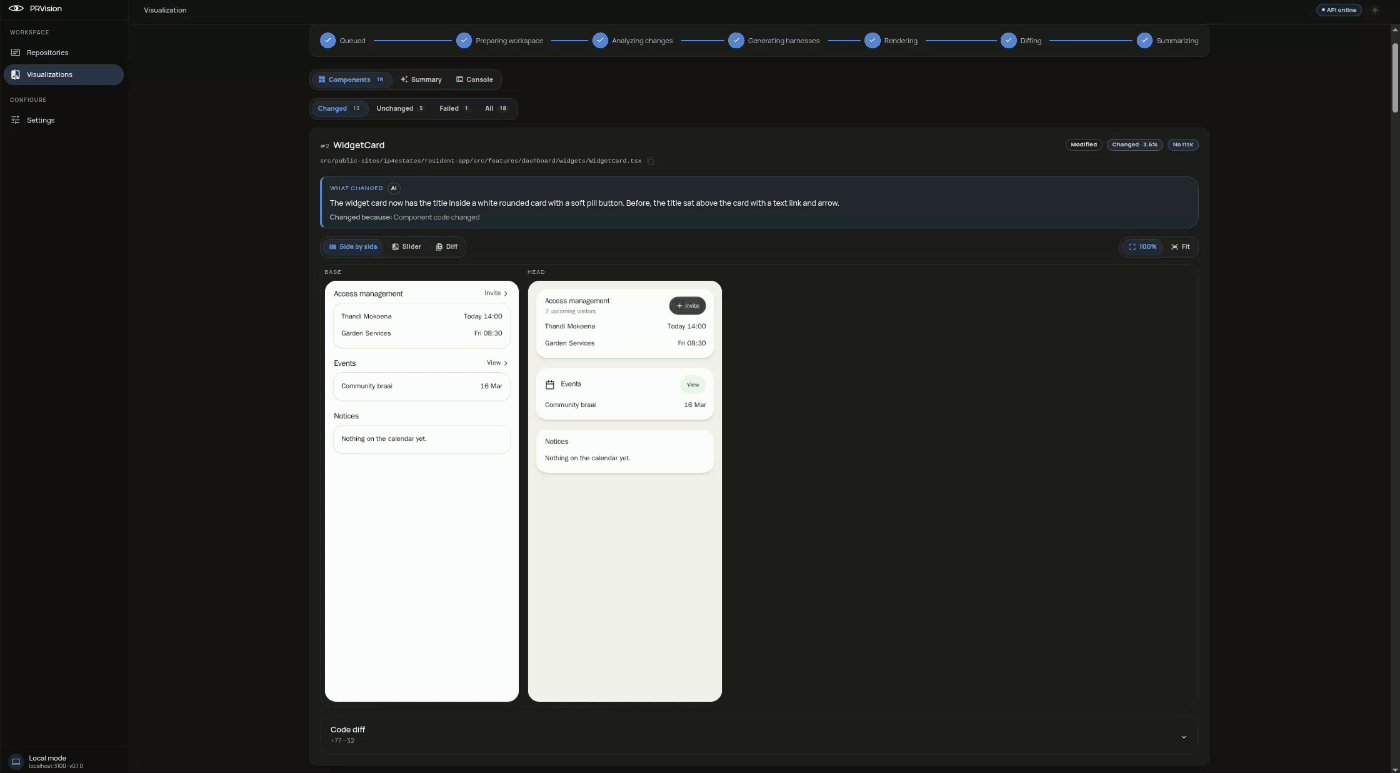This screenshot has height=773, width=1400.
Task: Click the Generating harnesses step checkmark
Action: pyautogui.click(x=736, y=40)
